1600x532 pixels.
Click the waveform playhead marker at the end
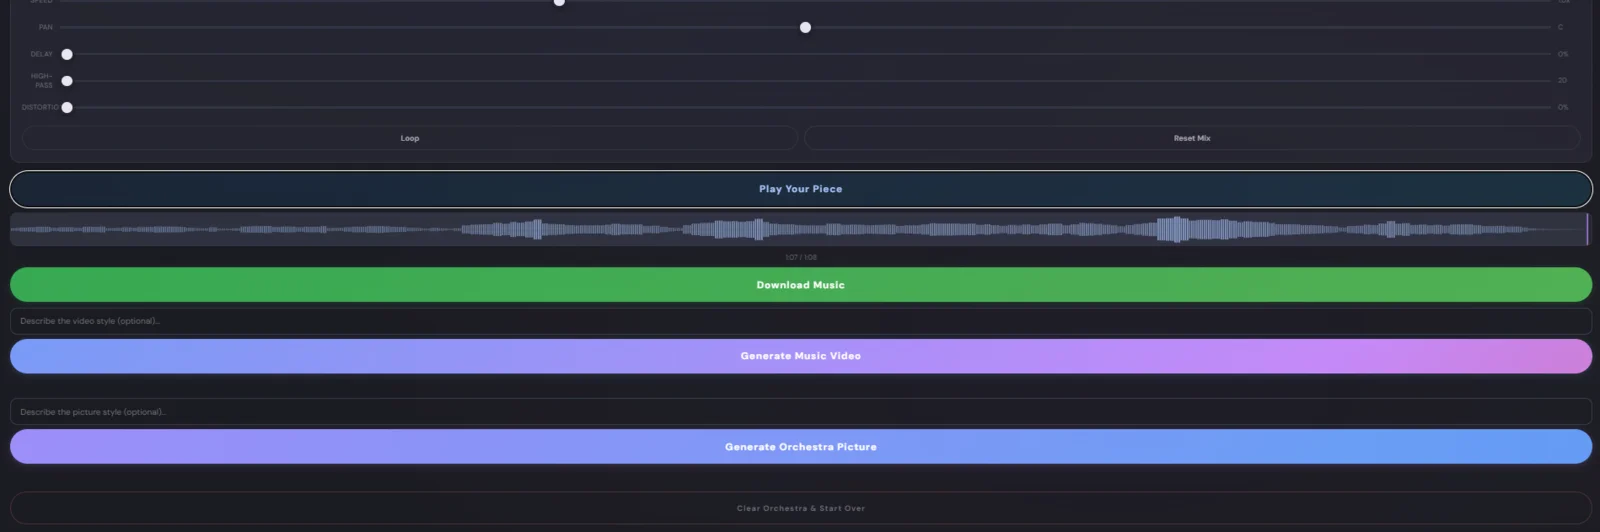point(1587,229)
